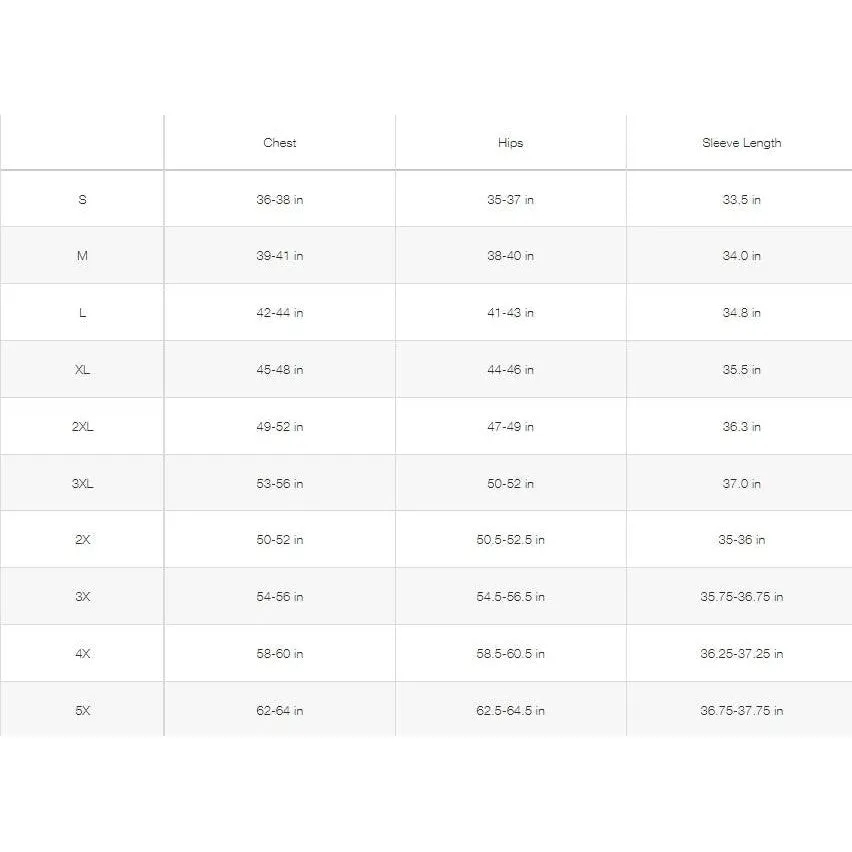Click the Chest column header

point(280,143)
